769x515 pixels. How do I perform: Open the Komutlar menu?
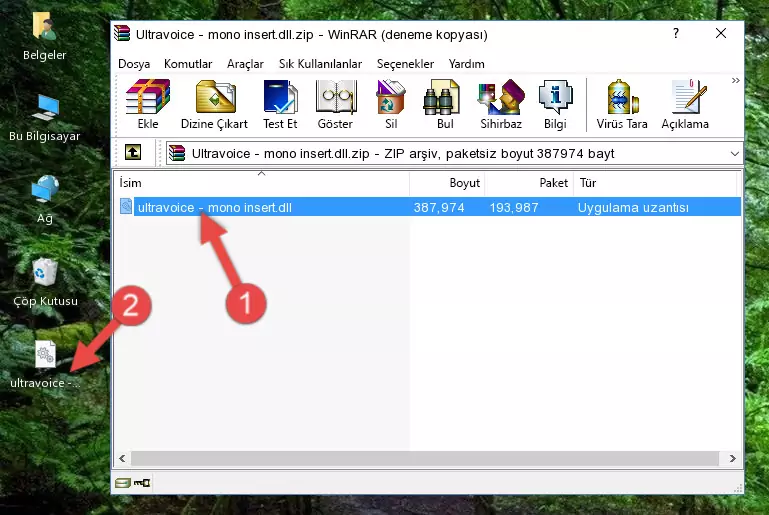coord(188,64)
